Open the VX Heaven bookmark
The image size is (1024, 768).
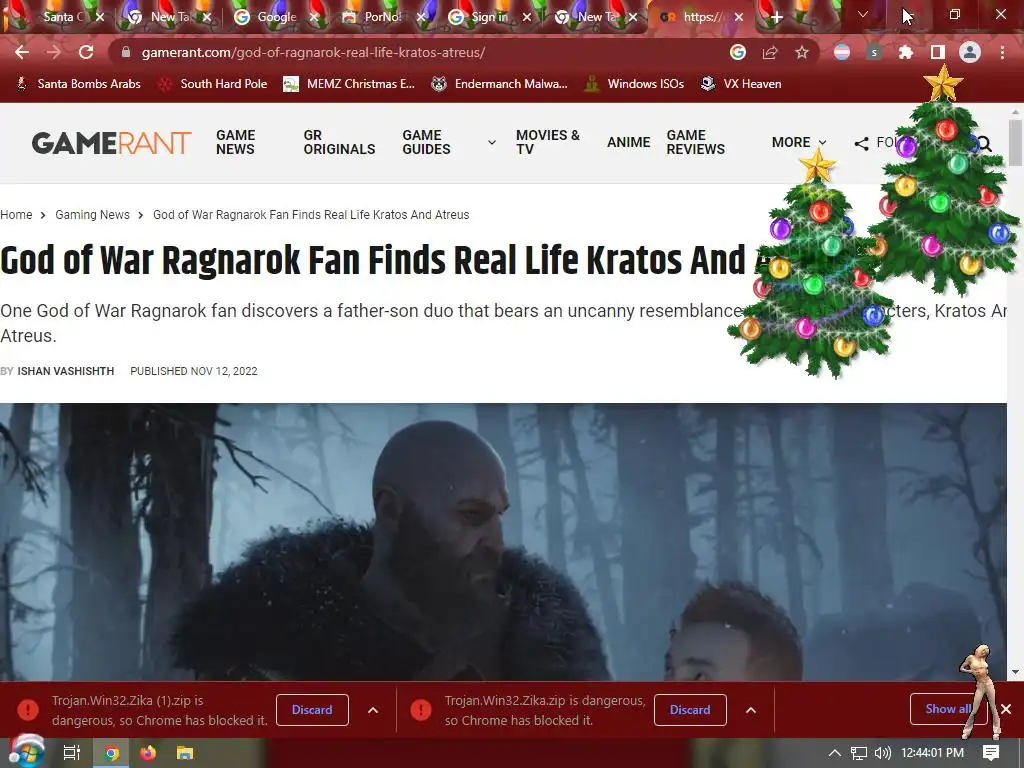pos(741,84)
